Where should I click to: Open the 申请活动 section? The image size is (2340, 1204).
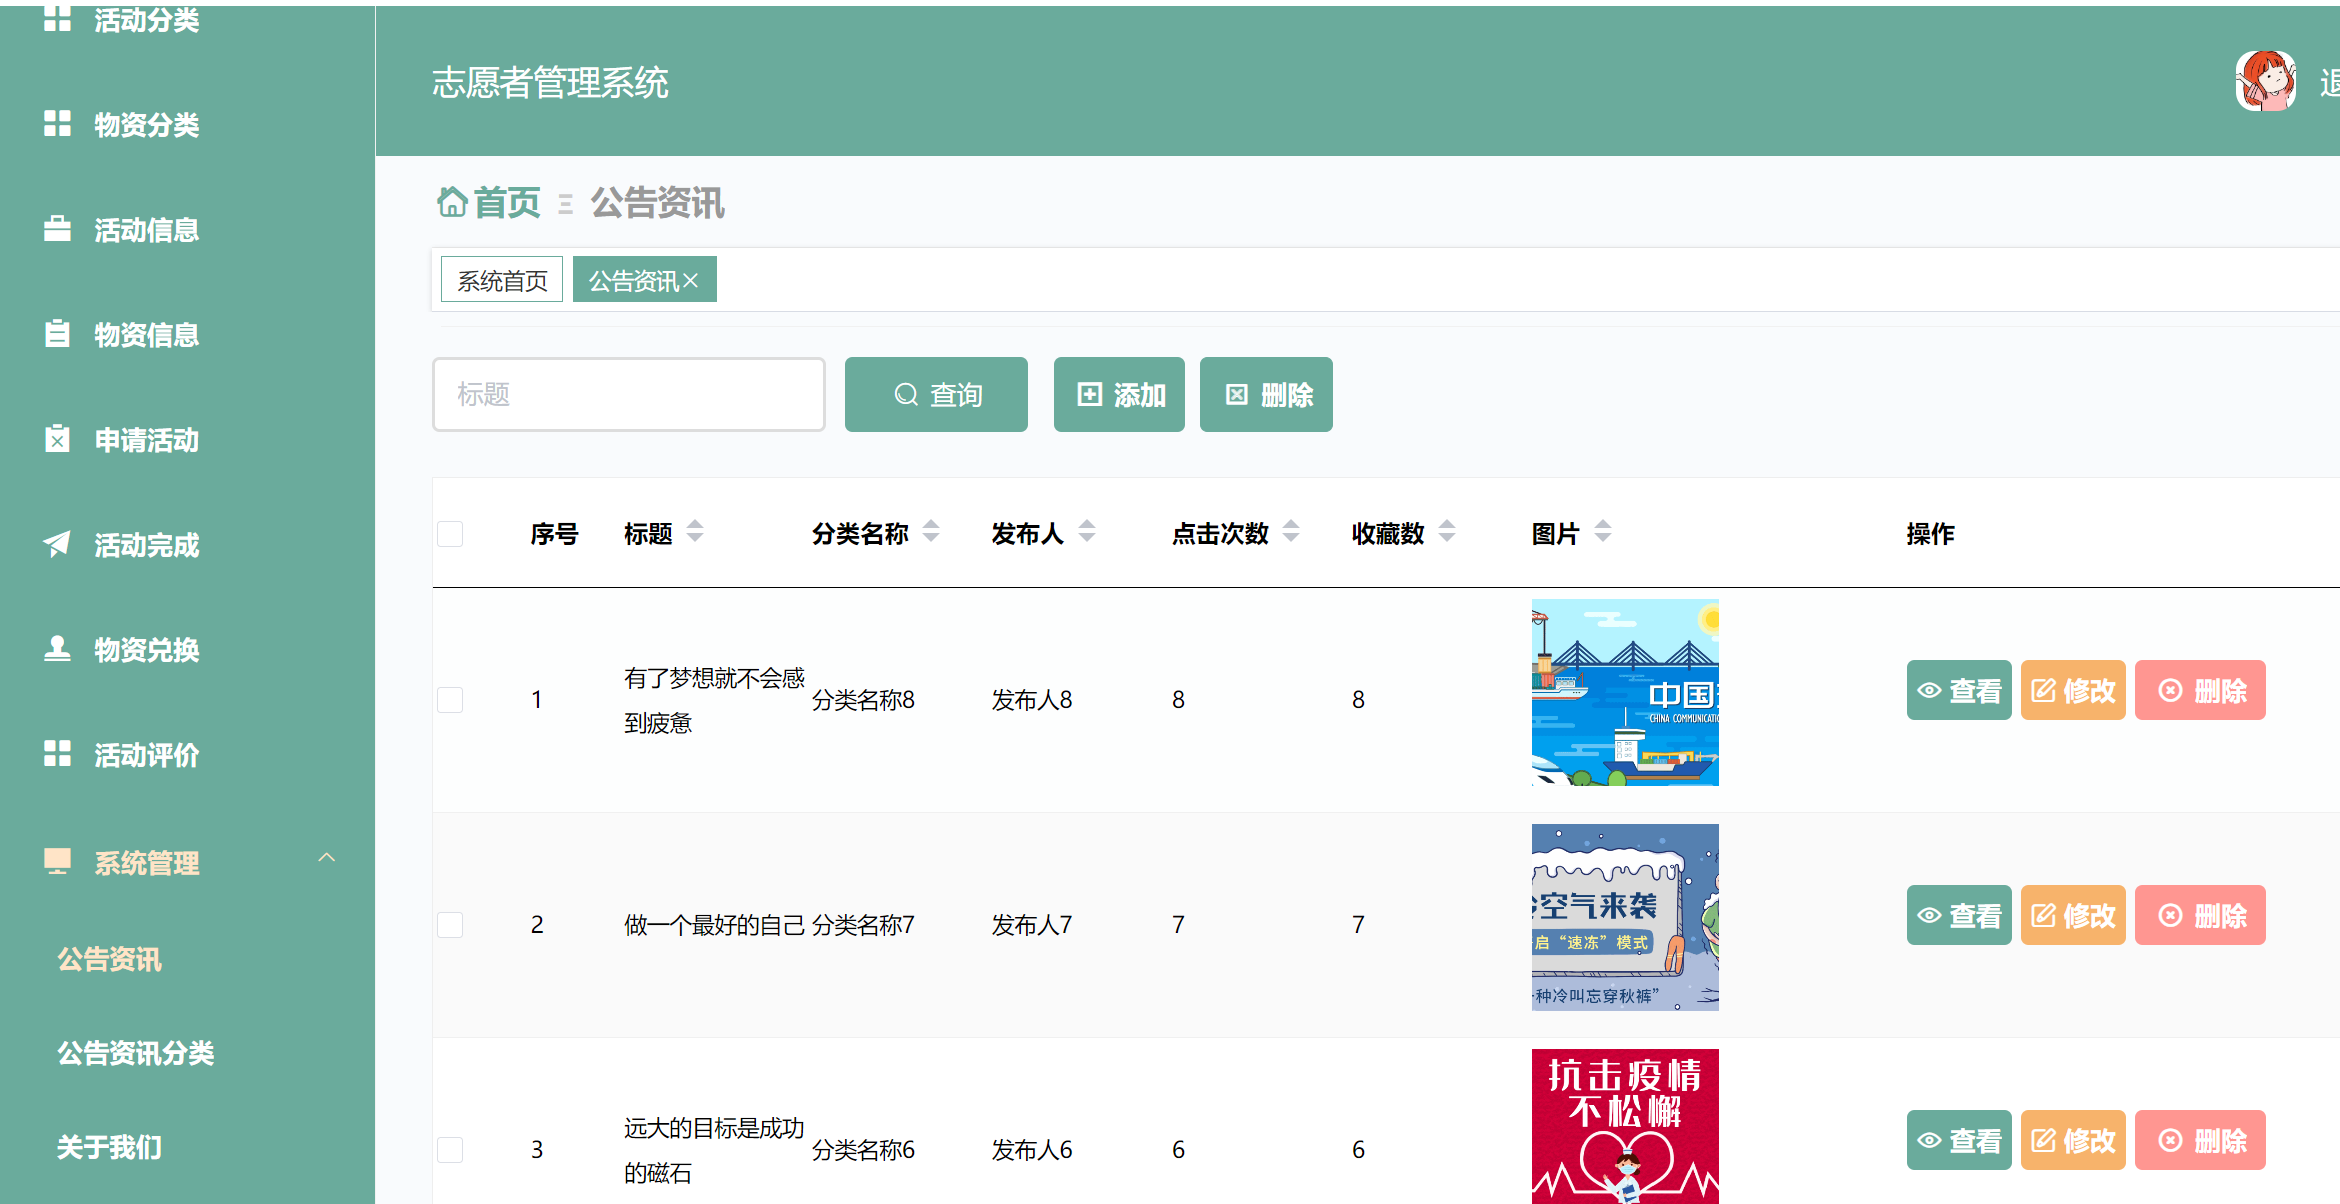146,440
